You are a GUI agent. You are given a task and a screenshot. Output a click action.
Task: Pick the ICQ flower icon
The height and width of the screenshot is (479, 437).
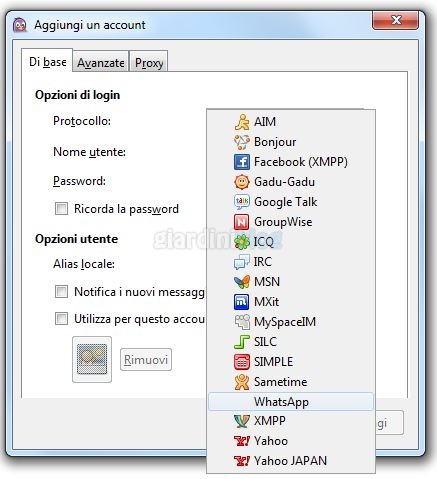click(242, 242)
